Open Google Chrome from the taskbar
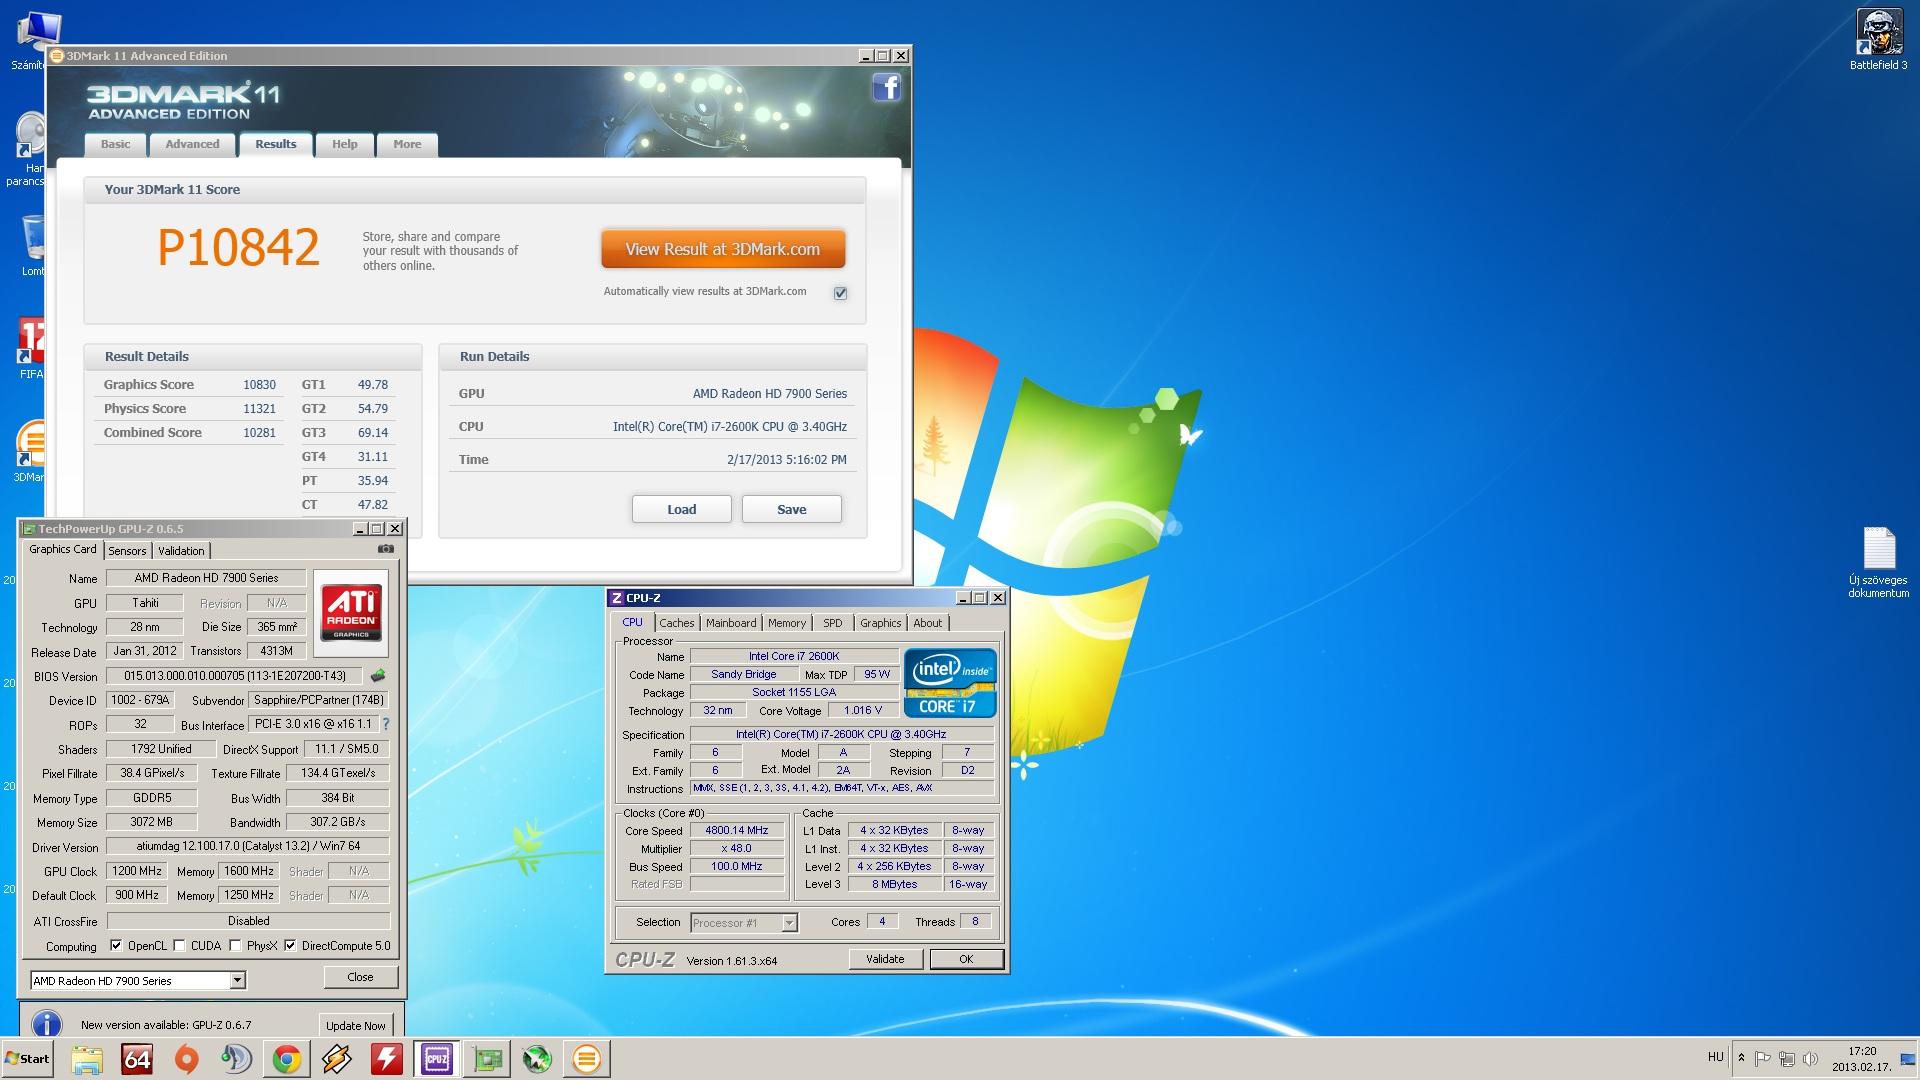The height and width of the screenshot is (1080, 1920). [x=287, y=1059]
